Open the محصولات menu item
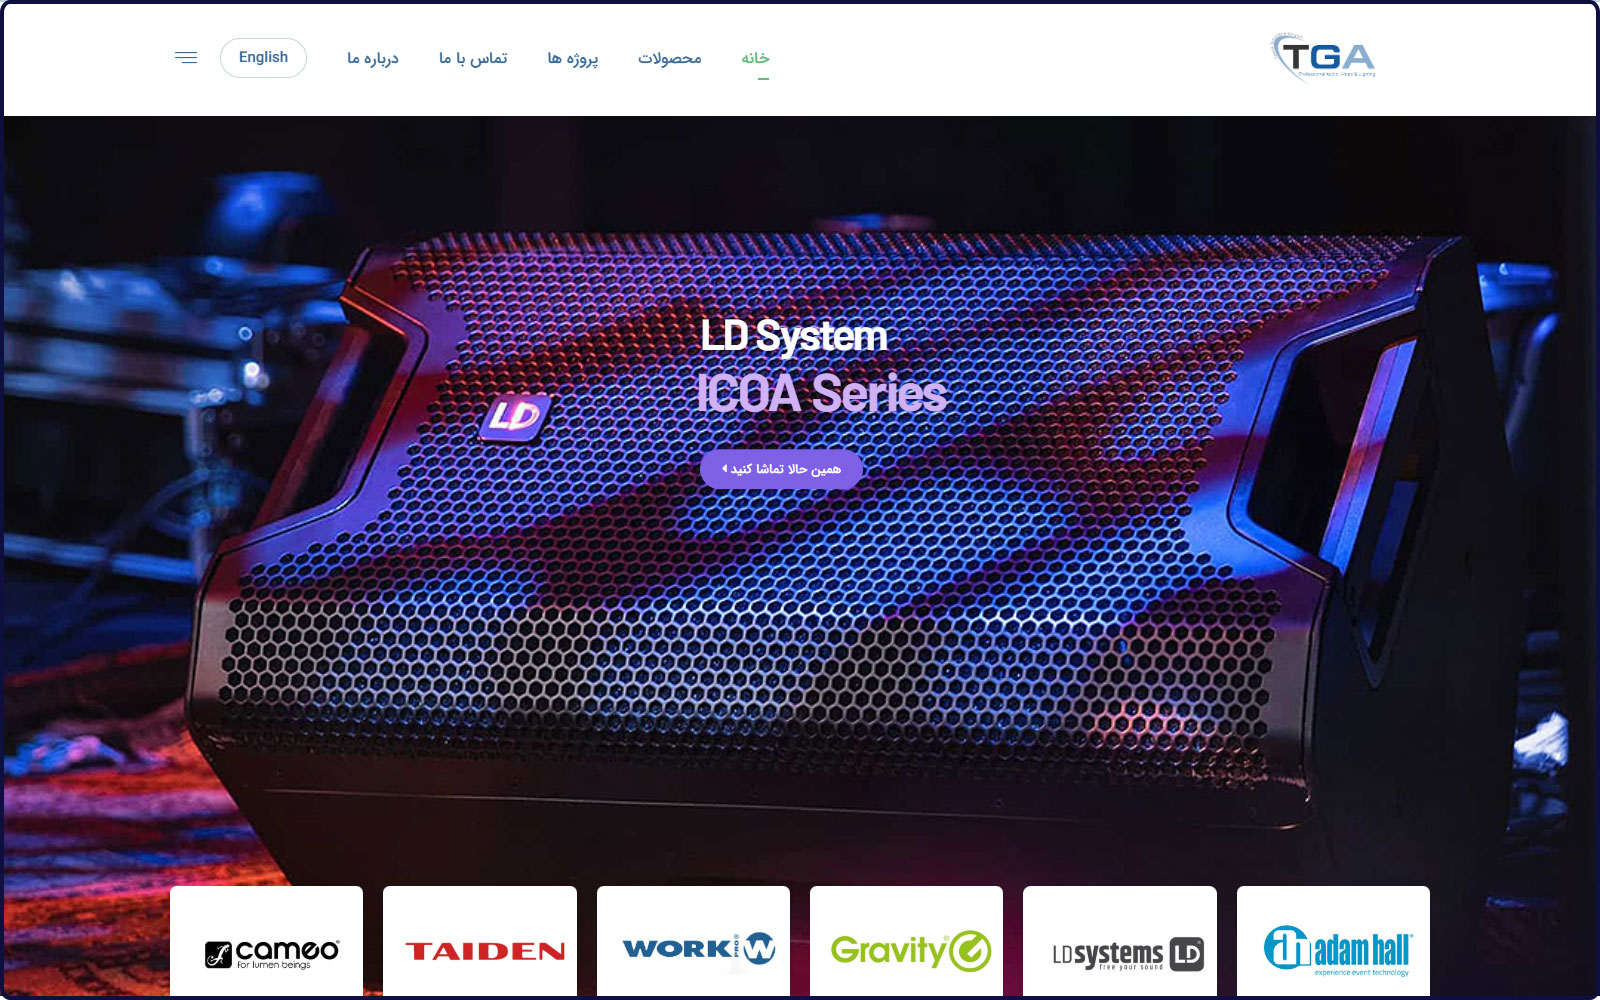 (x=669, y=58)
